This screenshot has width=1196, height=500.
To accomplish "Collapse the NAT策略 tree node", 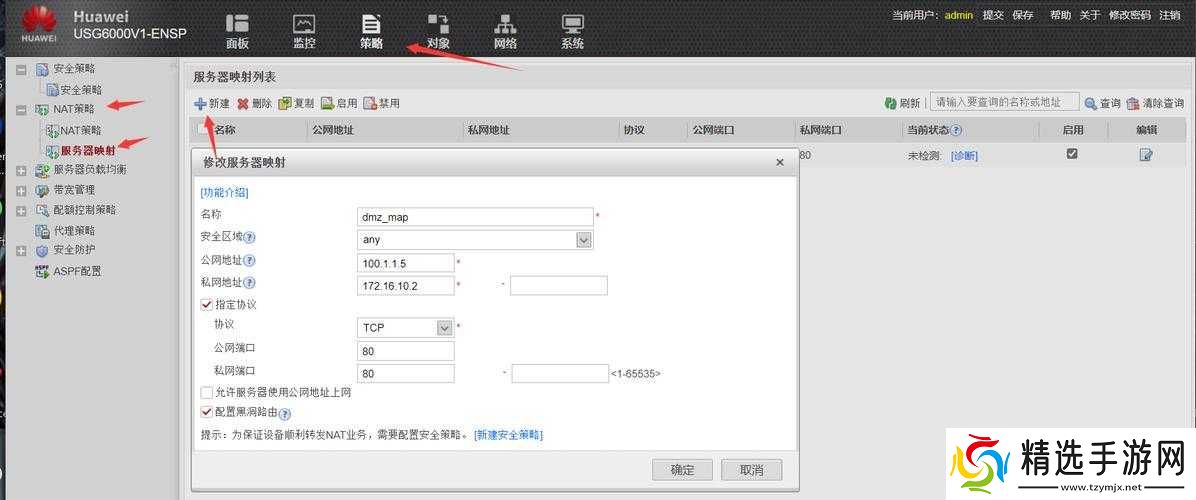I will click(21, 109).
